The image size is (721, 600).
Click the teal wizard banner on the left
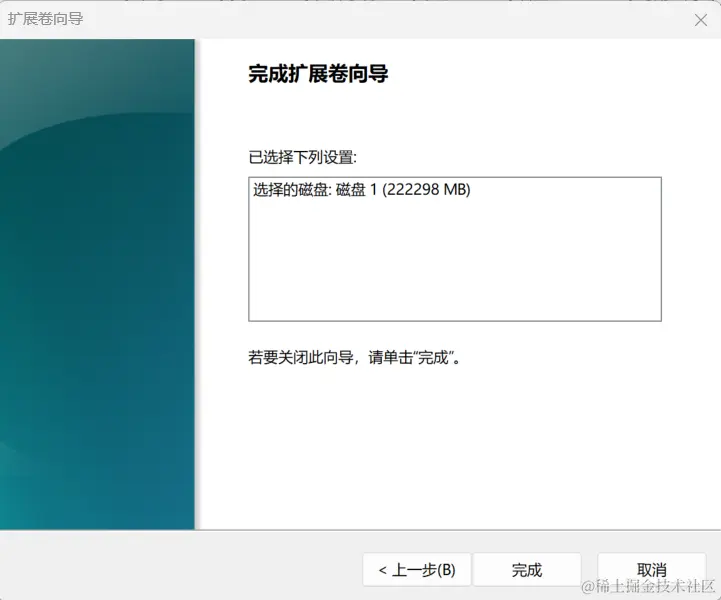click(97, 284)
